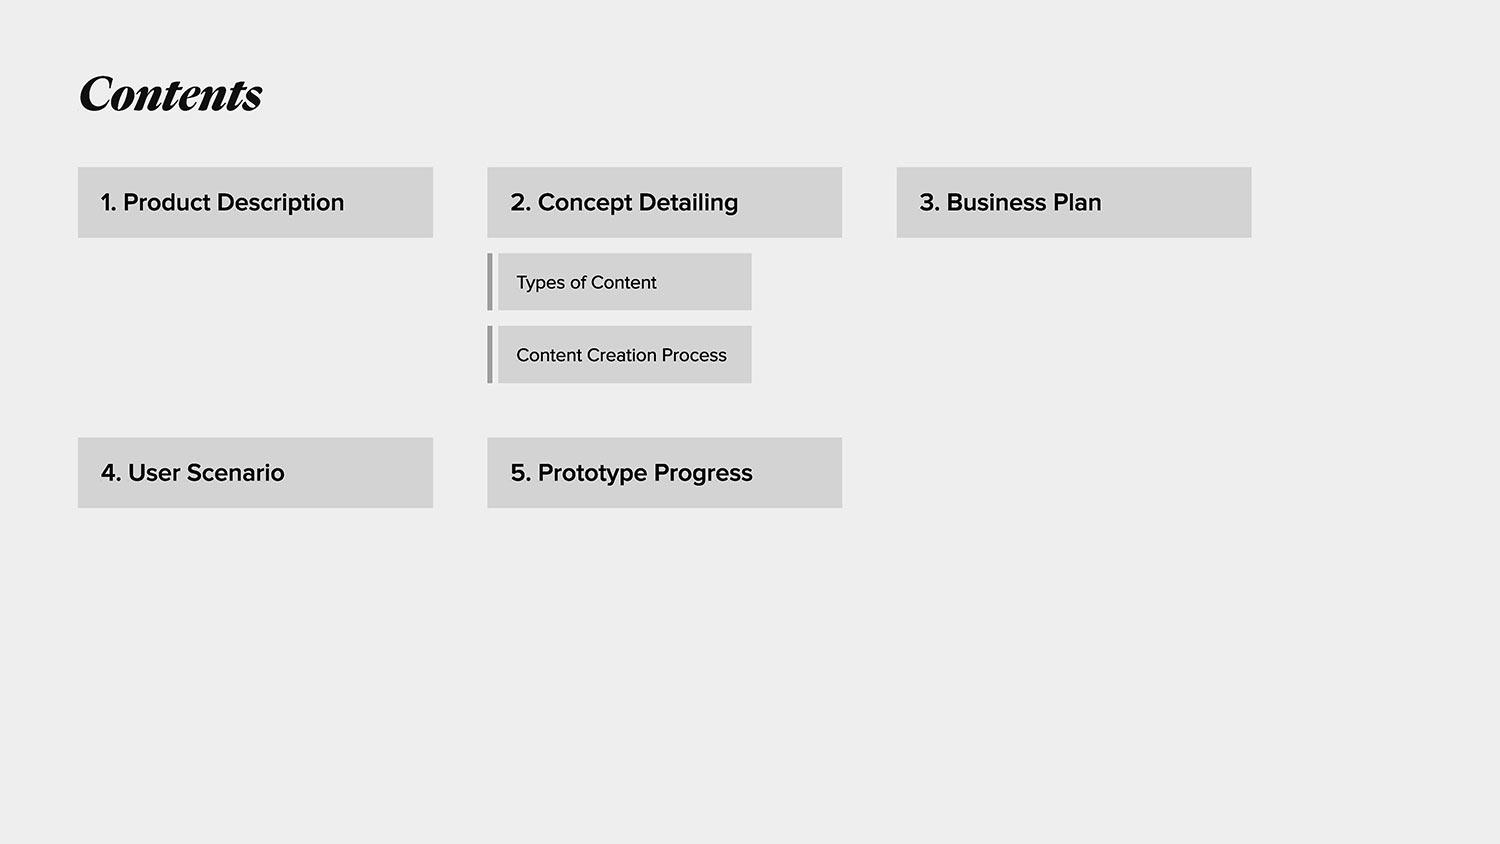Click the number 1 before Product Description
The width and height of the screenshot is (1500, 844).
(x=106, y=203)
